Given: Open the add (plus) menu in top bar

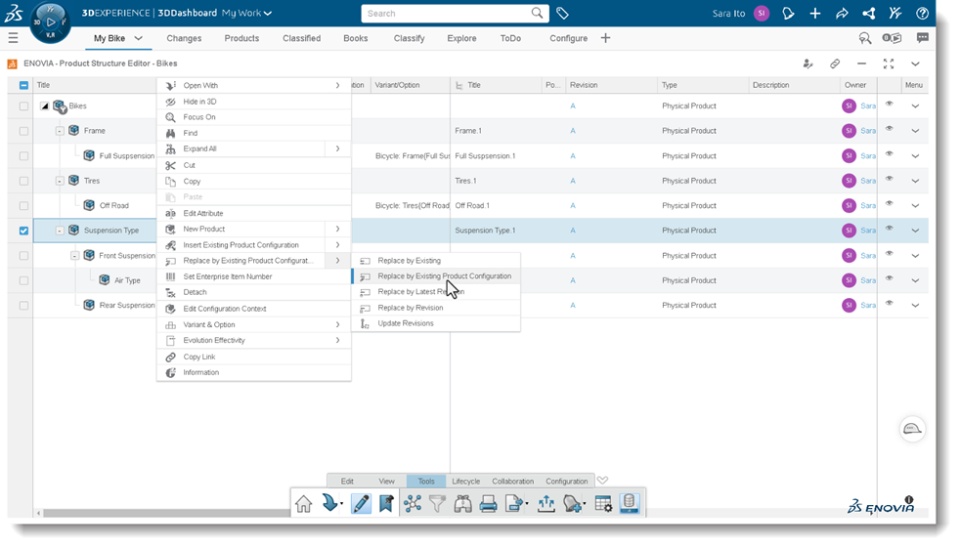Looking at the screenshot, I should click(815, 13).
